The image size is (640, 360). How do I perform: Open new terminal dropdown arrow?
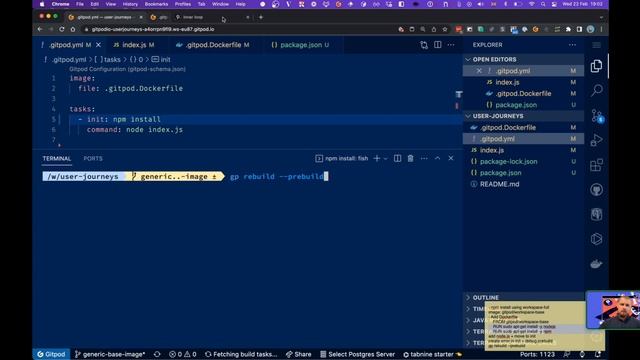click(x=386, y=158)
